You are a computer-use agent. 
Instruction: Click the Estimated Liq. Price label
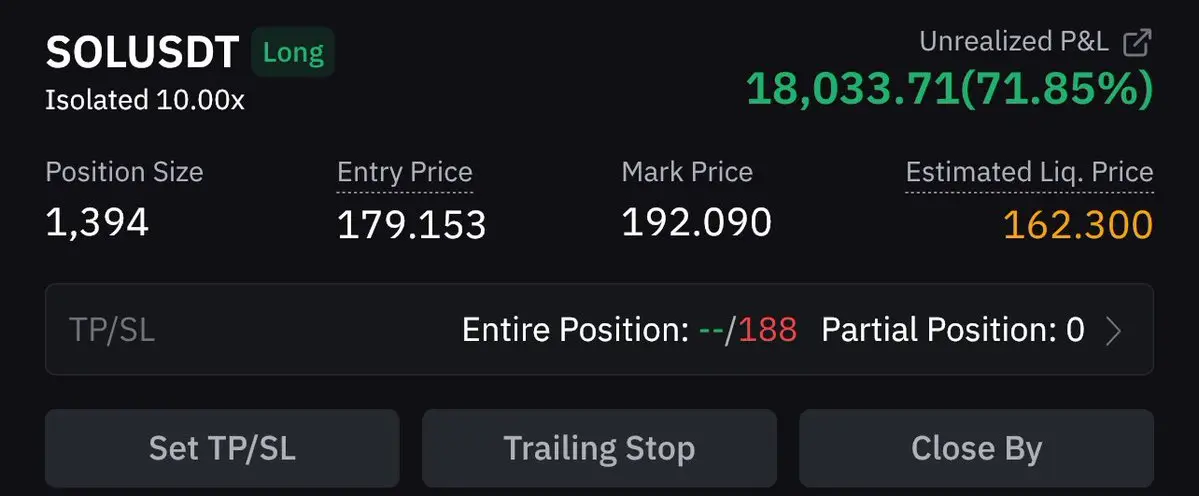tap(1029, 172)
